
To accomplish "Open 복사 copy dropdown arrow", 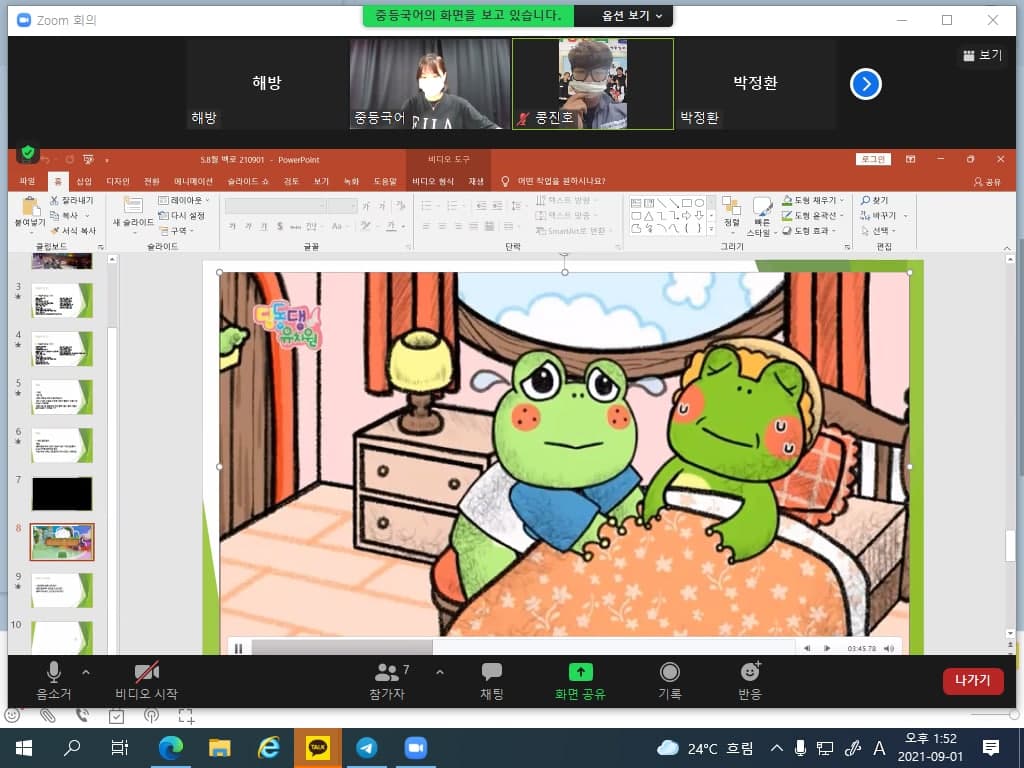I will 87,216.
